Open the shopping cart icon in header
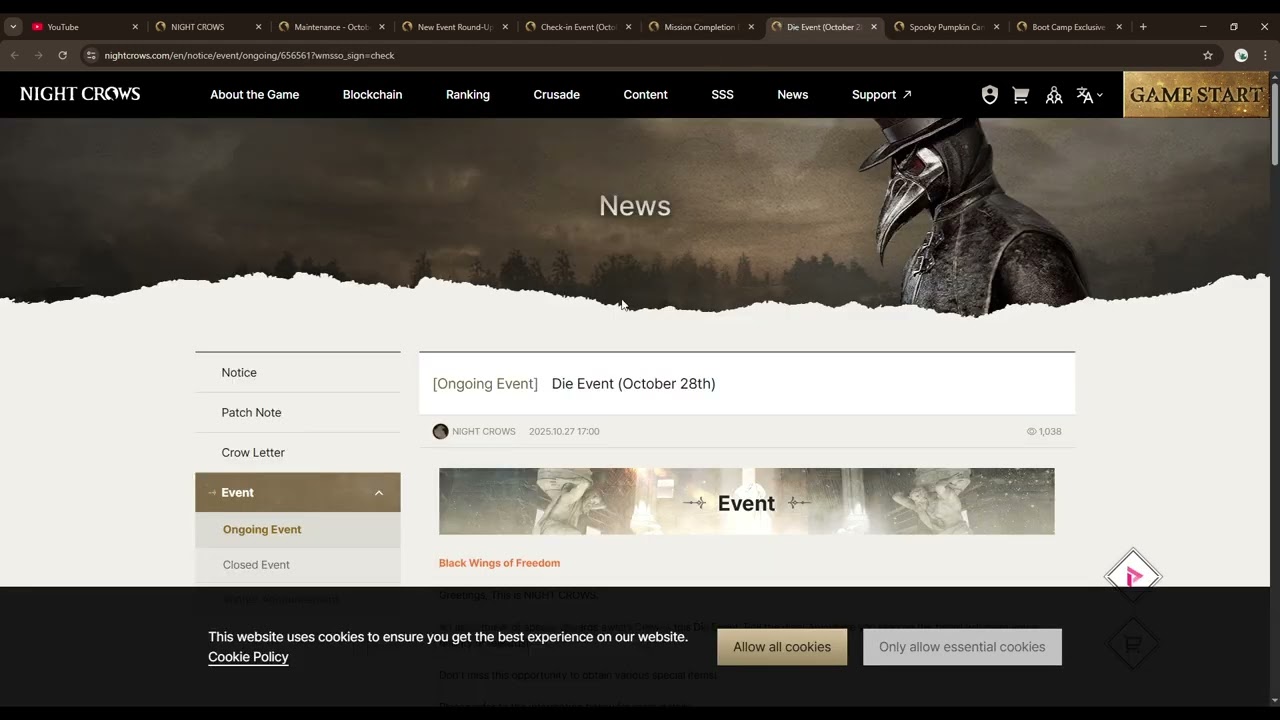The height and width of the screenshot is (720, 1280). tap(1021, 95)
